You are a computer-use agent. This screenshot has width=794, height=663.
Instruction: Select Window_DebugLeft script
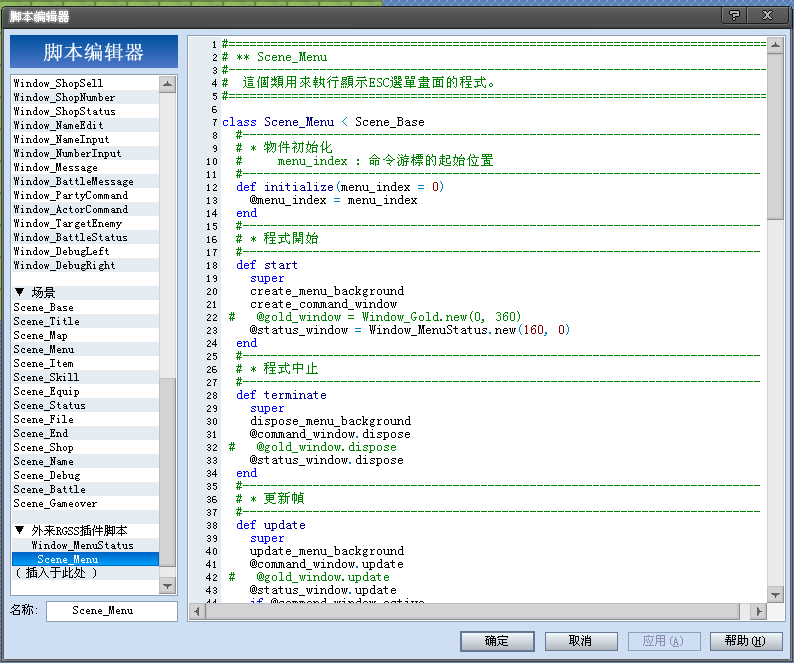[85, 251]
